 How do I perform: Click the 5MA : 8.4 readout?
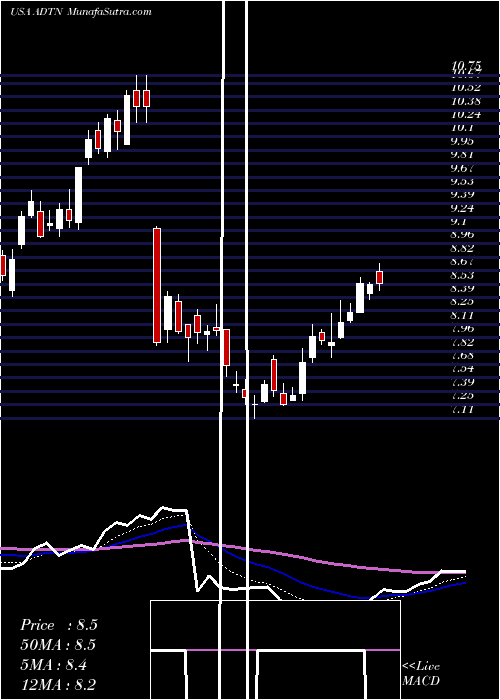pos(54,665)
